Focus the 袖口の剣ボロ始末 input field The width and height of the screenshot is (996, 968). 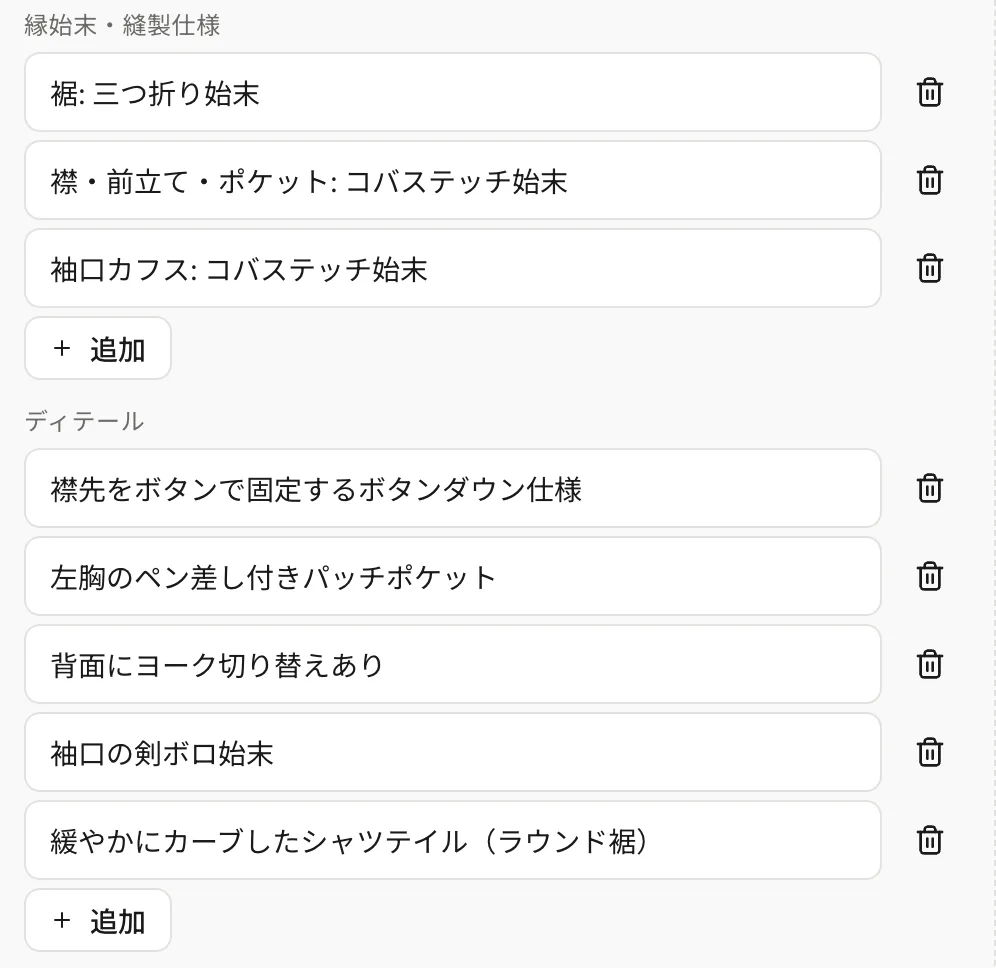tap(453, 753)
